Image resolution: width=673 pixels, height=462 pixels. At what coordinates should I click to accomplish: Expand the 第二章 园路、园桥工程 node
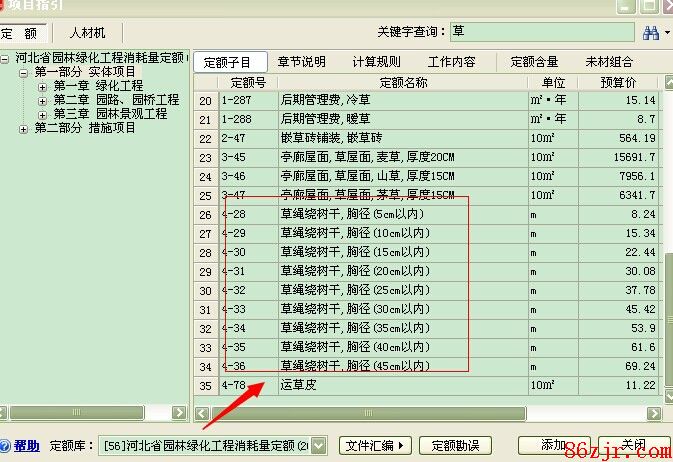tap(42, 100)
